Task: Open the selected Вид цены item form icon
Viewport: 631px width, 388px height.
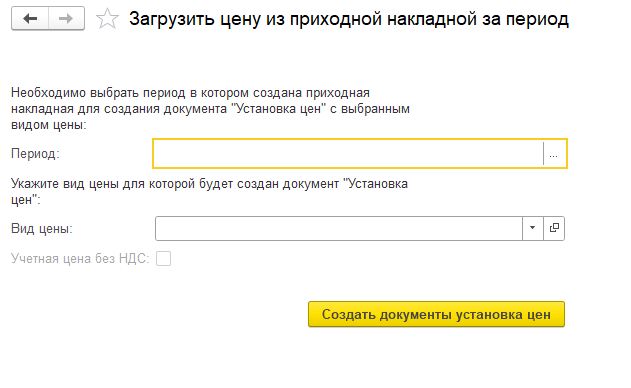Action: (554, 228)
